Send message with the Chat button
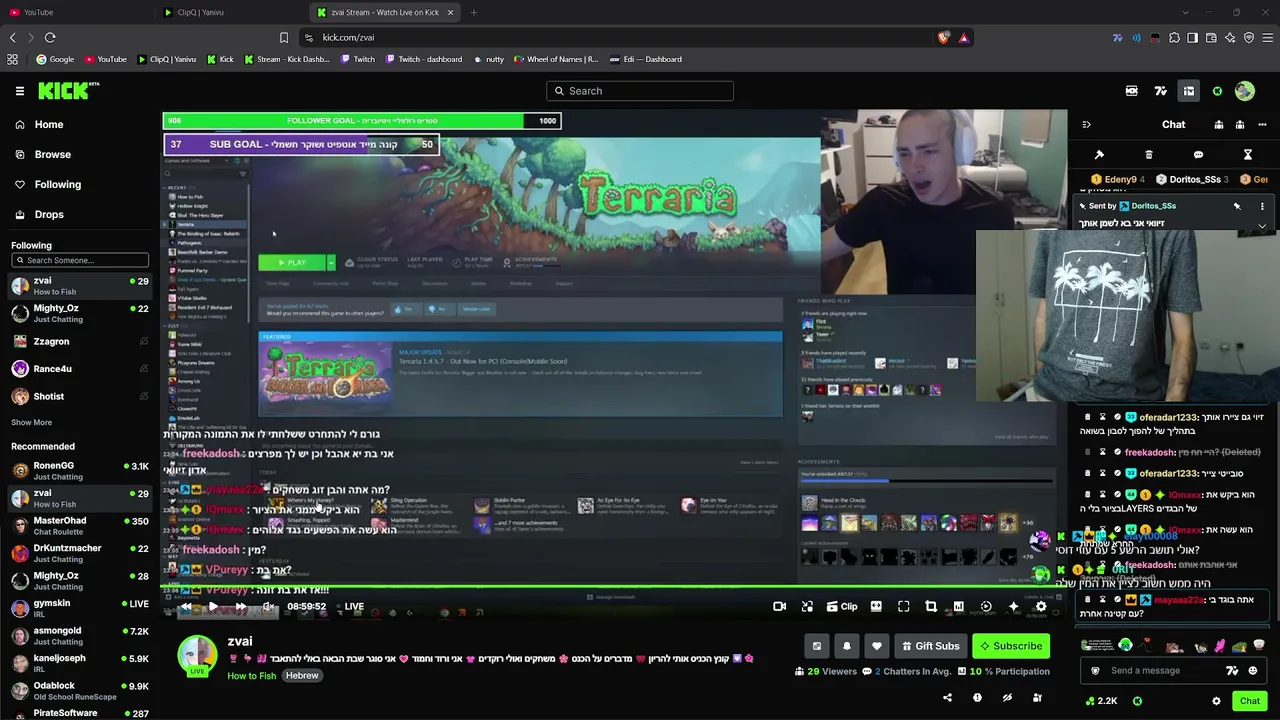Viewport: 1280px width, 720px height. (1250, 701)
